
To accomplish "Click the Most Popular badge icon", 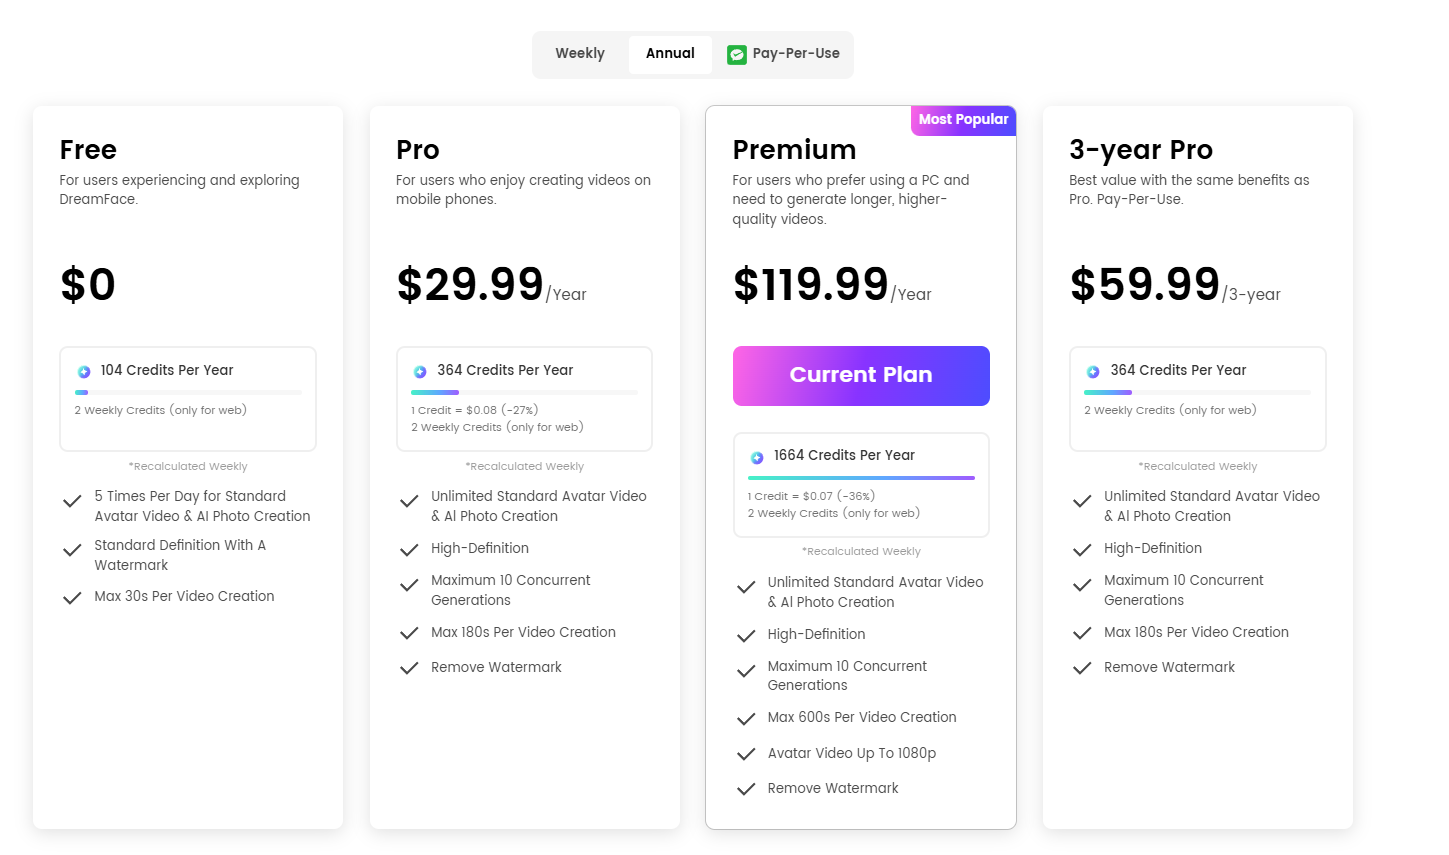I will pyautogui.click(x=963, y=120).
